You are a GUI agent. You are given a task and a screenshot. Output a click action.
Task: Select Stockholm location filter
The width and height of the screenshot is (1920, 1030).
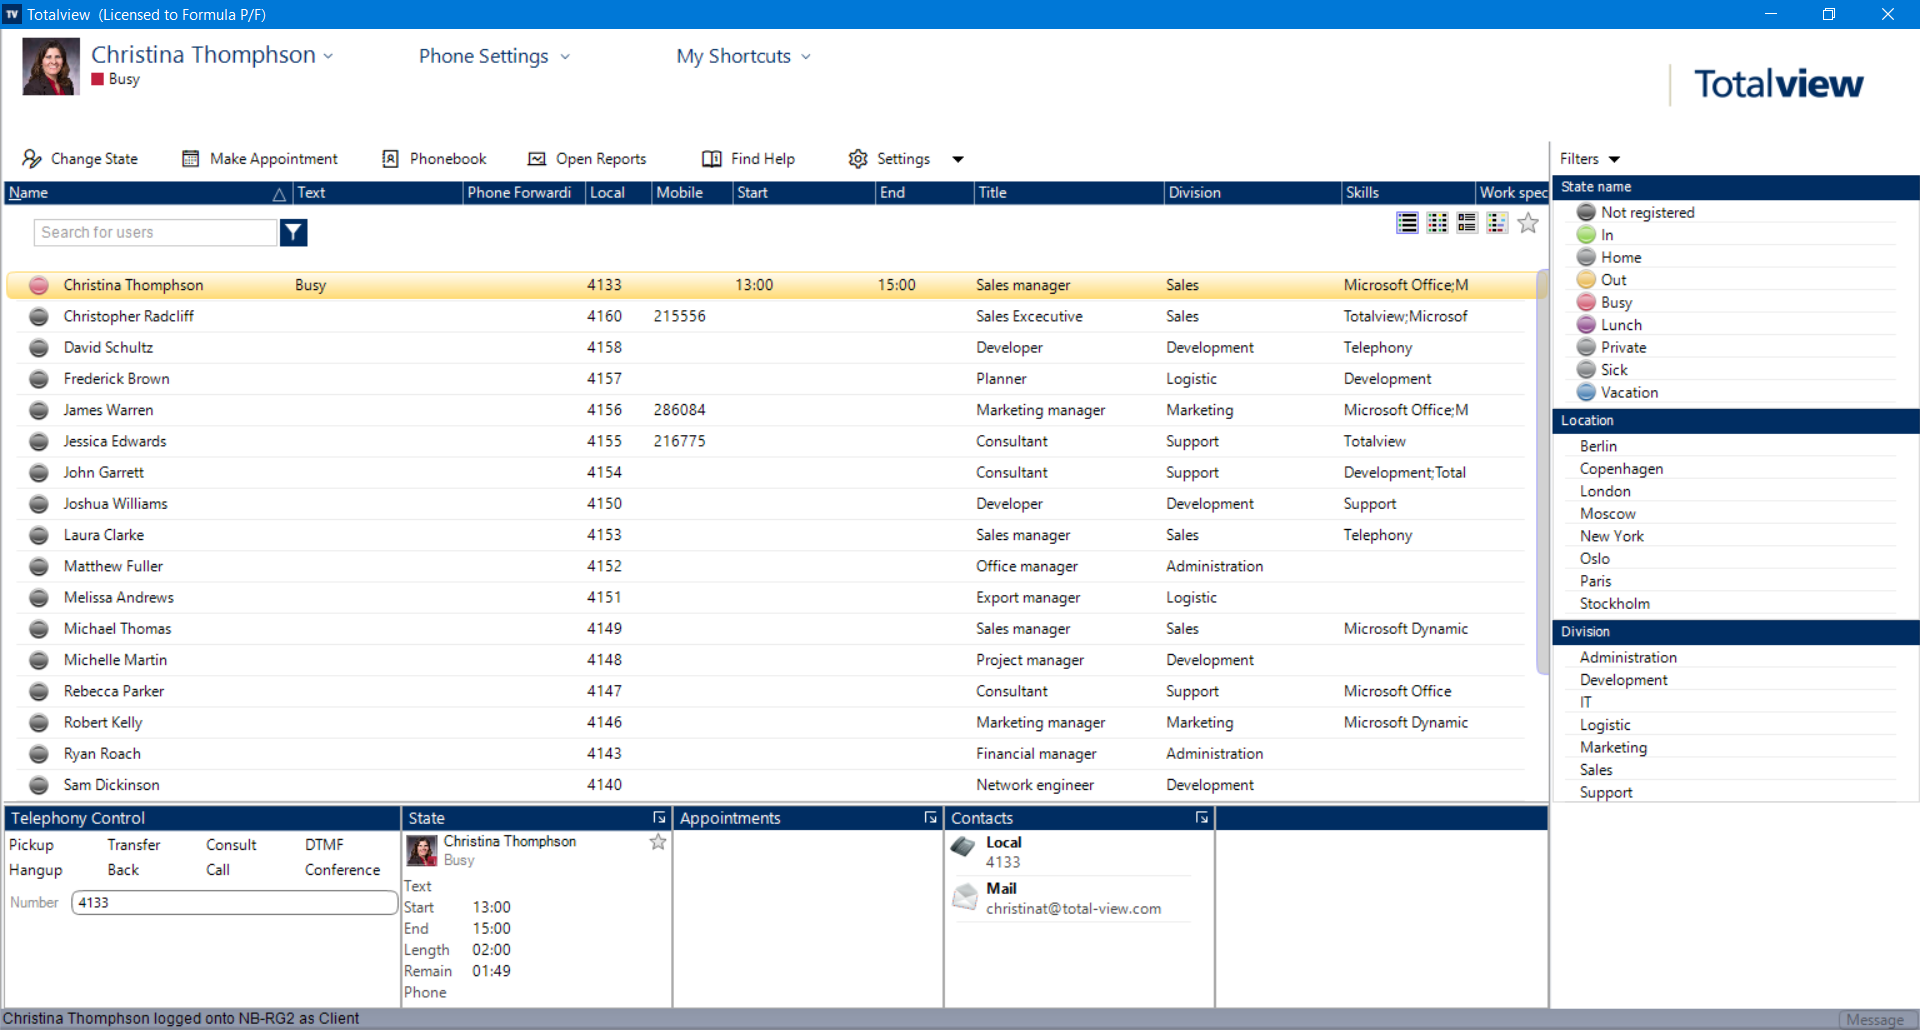[x=1614, y=604]
